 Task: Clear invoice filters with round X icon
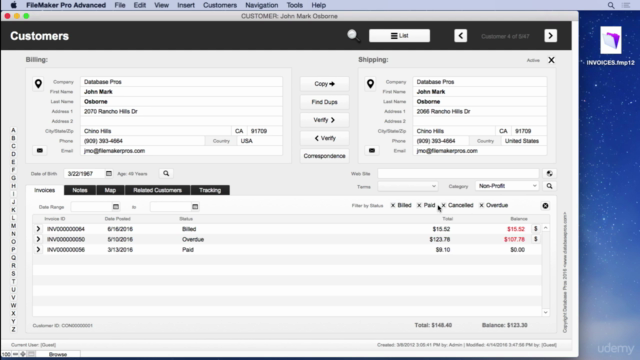(x=545, y=206)
